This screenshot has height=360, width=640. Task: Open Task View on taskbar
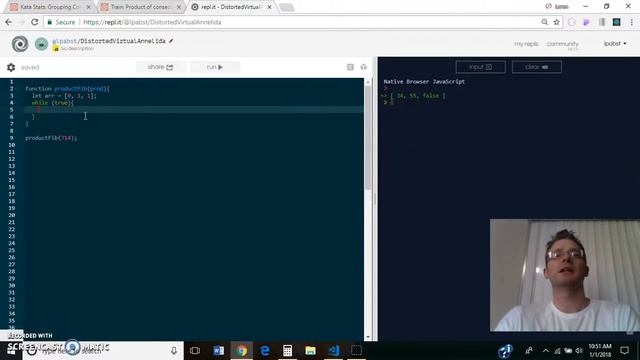[195, 350]
